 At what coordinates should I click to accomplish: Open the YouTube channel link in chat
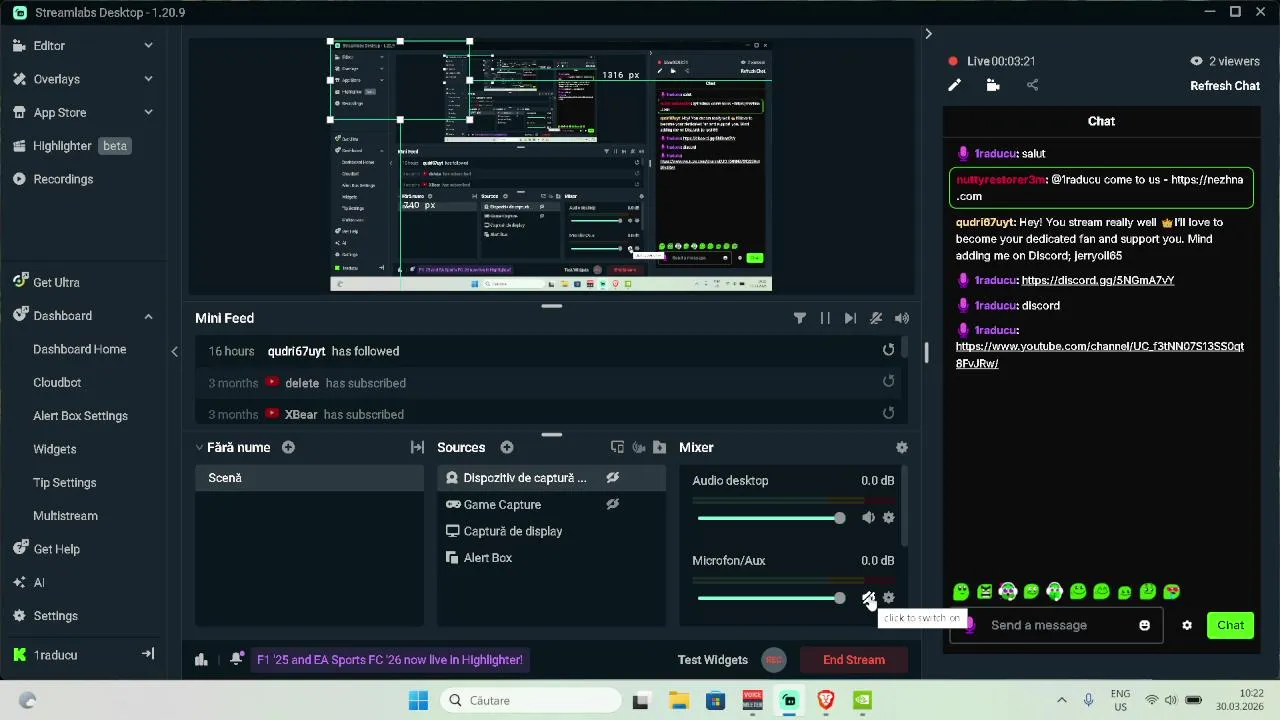tap(1099, 355)
